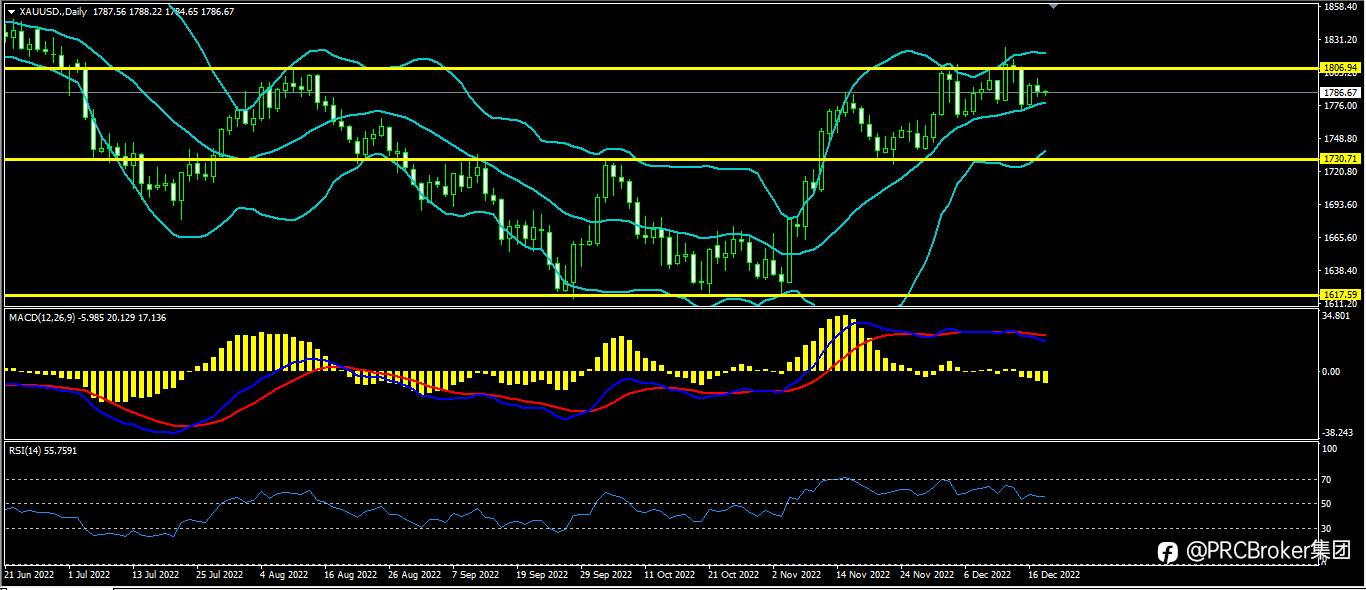Click the 25 Jul 2022 date label
1366x590 pixels.
coord(219,576)
